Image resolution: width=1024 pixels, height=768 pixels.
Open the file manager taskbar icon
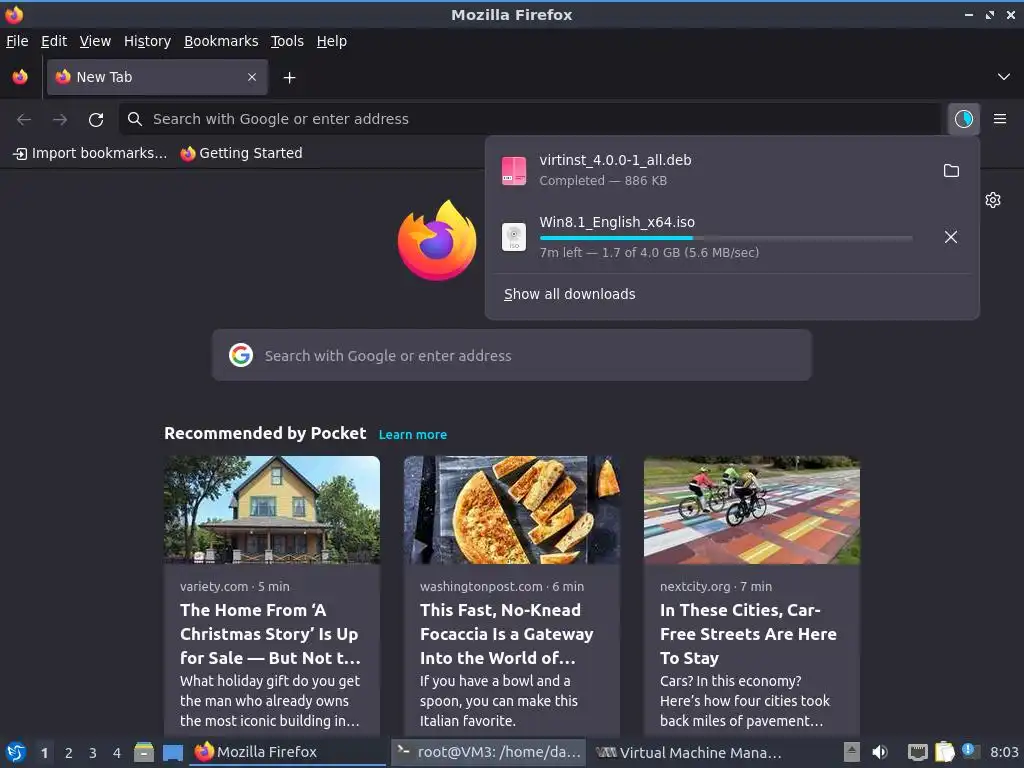click(144, 752)
